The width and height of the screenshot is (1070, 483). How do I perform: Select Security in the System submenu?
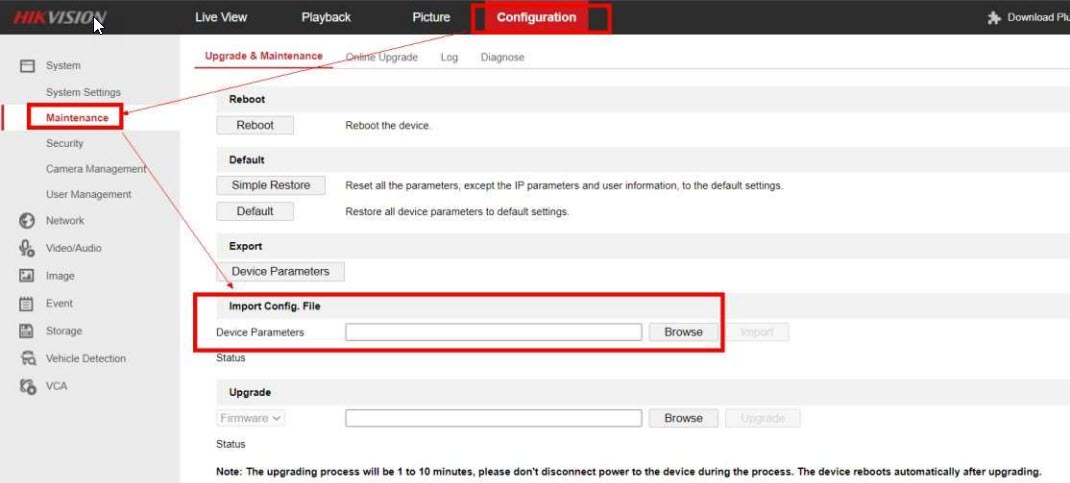[x=65, y=143]
